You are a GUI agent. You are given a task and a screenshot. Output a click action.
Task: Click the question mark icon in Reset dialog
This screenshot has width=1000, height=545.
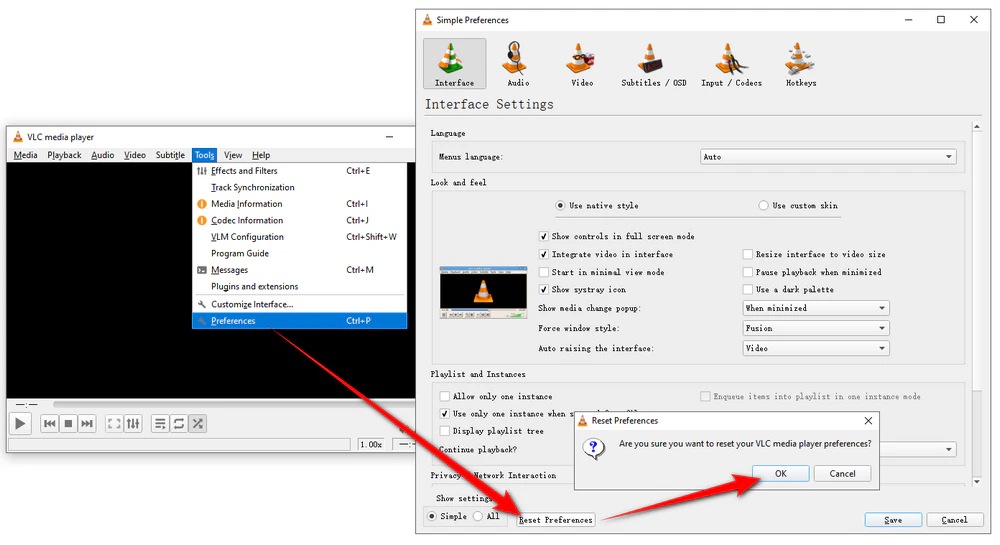tap(593, 448)
